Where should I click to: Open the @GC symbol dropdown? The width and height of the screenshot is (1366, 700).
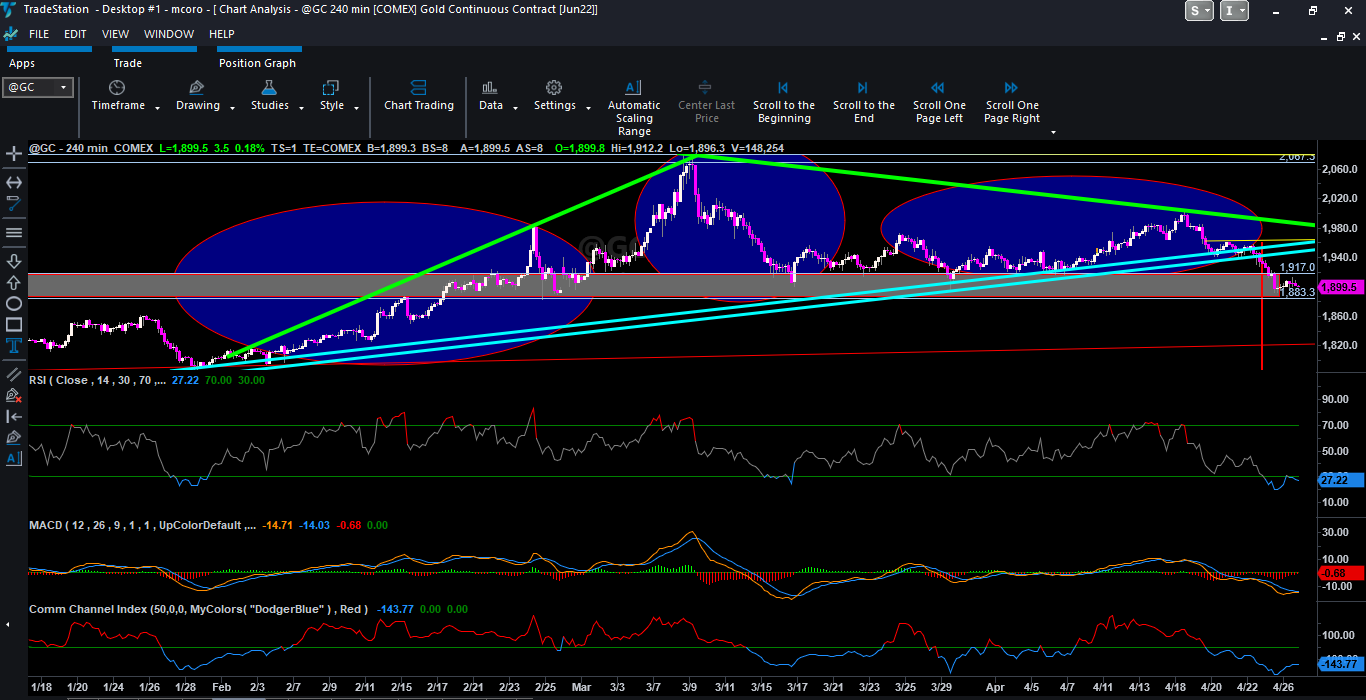point(64,87)
